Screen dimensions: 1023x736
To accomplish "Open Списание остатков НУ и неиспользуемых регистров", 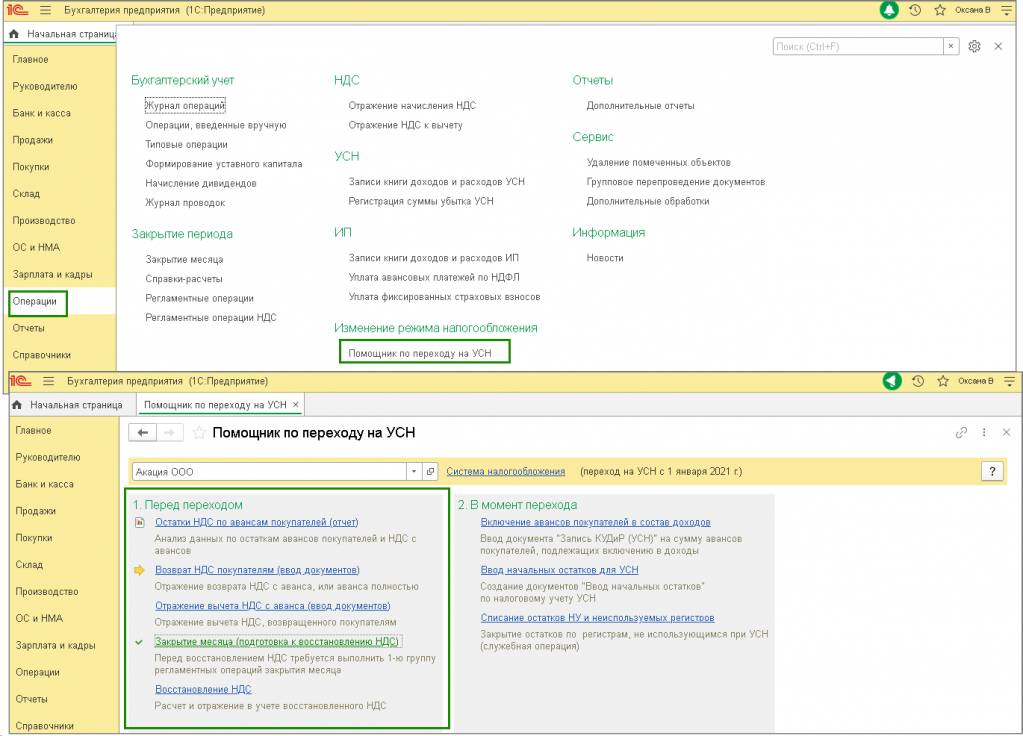I will [x=597, y=617].
